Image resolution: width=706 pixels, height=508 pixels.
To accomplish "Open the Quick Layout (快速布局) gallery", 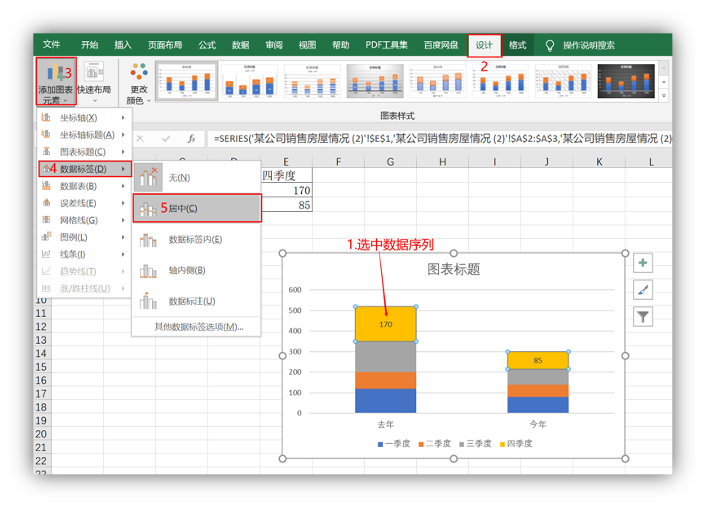I will tap(95, 81).
